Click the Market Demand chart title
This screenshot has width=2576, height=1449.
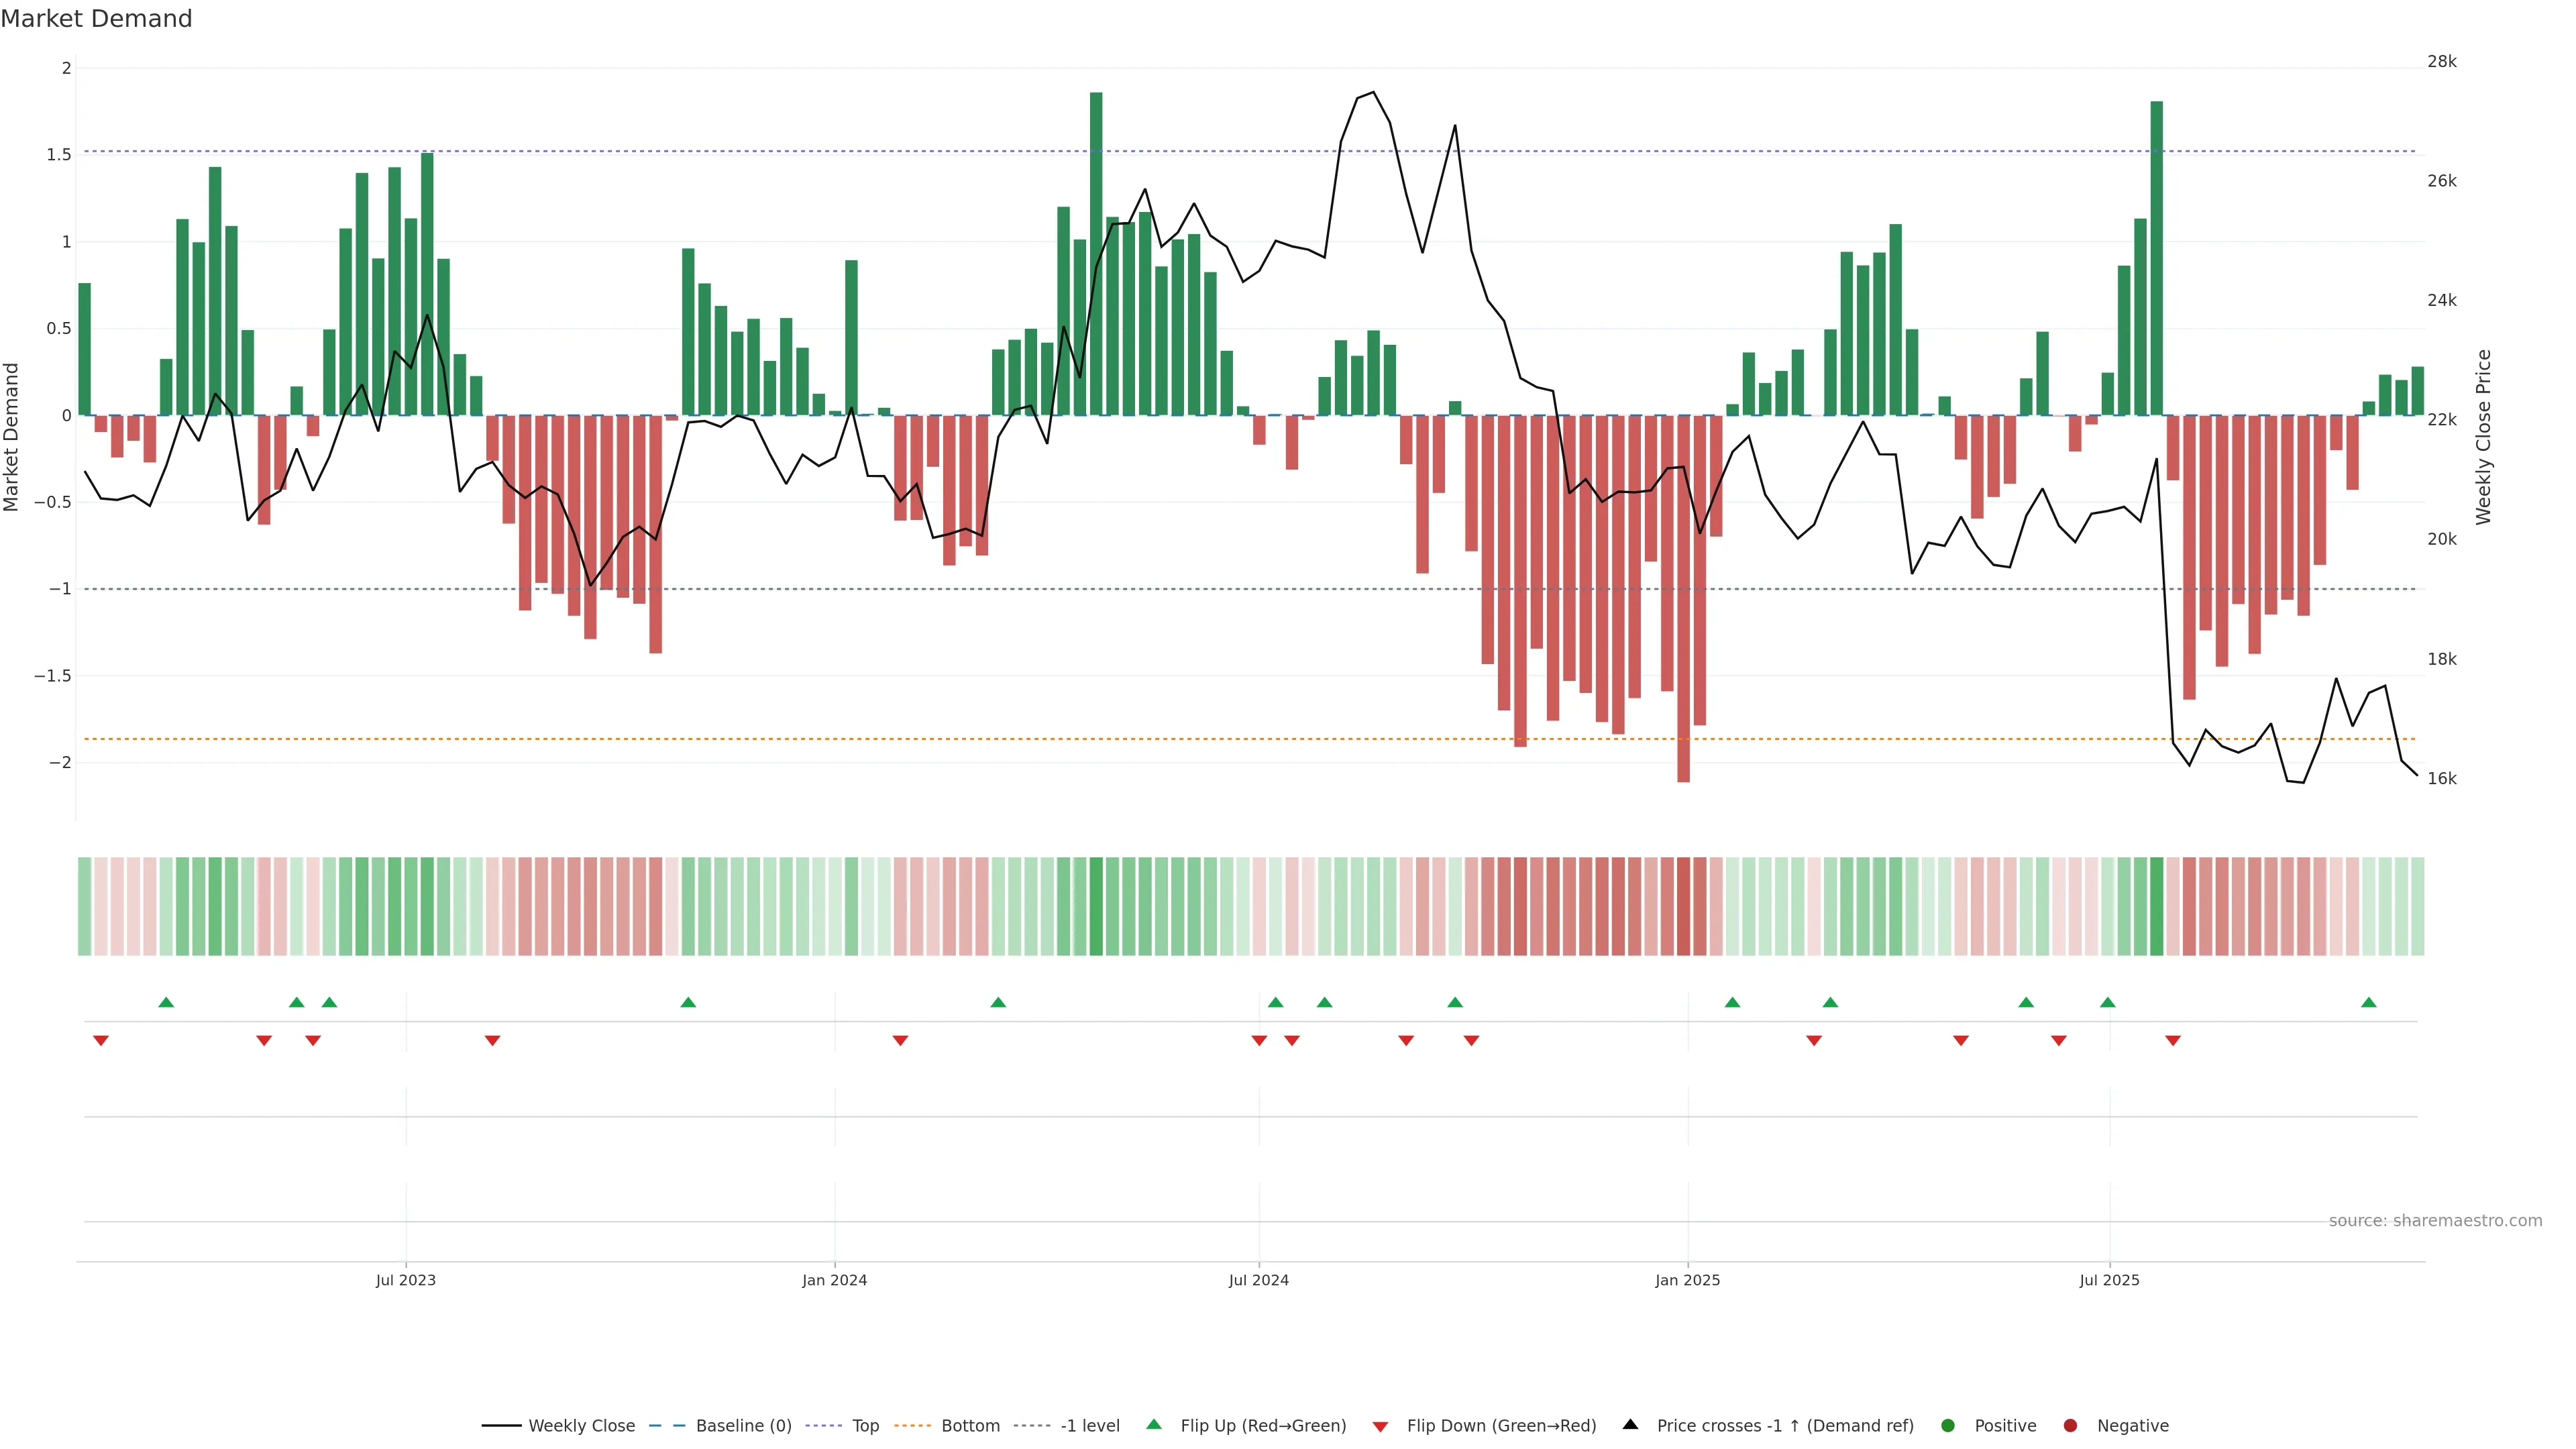pos(96,19)
